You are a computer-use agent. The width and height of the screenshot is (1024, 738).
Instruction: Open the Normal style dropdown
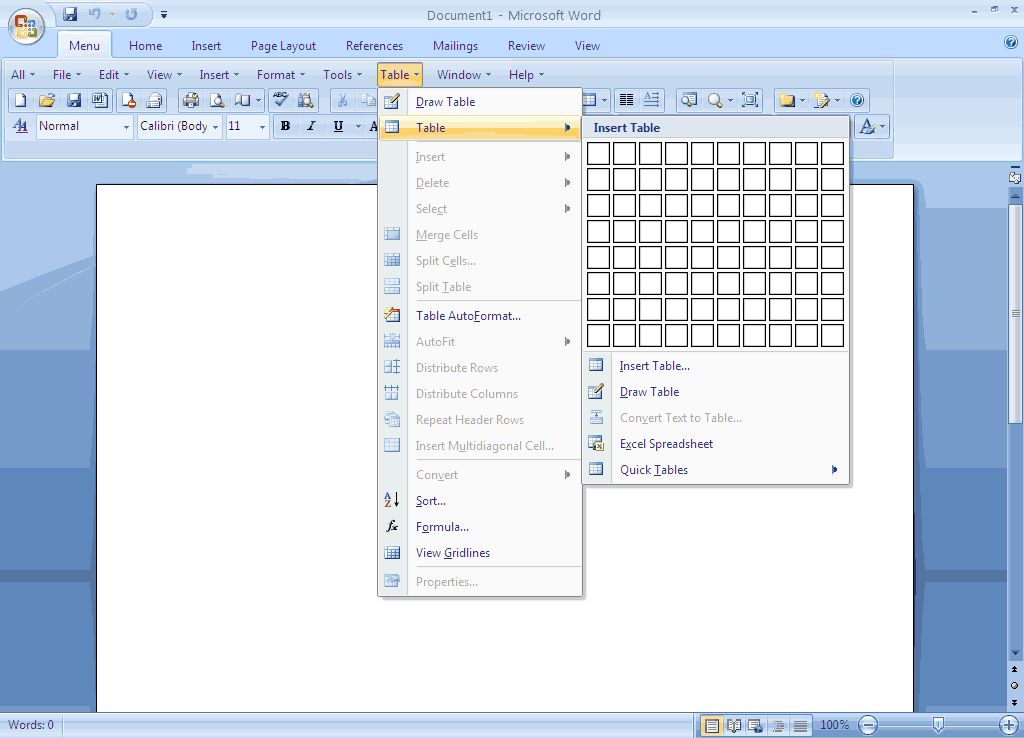tap(126, 126)
